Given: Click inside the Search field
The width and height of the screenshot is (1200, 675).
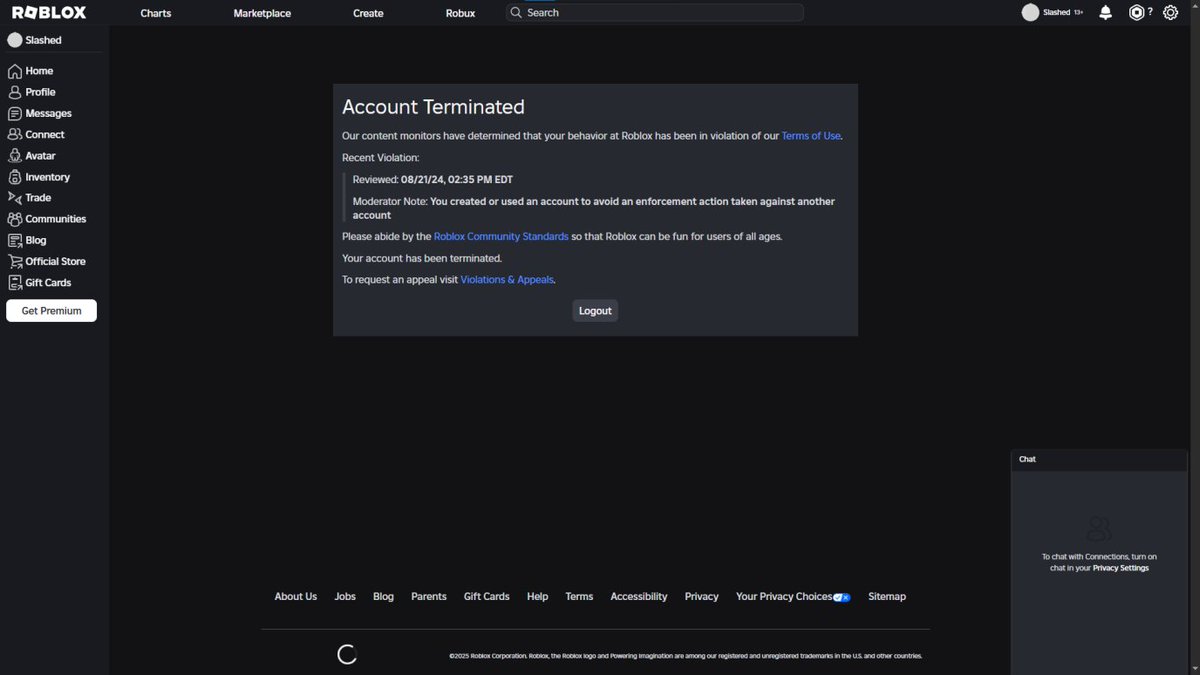Looking at the screenshot, I should pos(655,13).
